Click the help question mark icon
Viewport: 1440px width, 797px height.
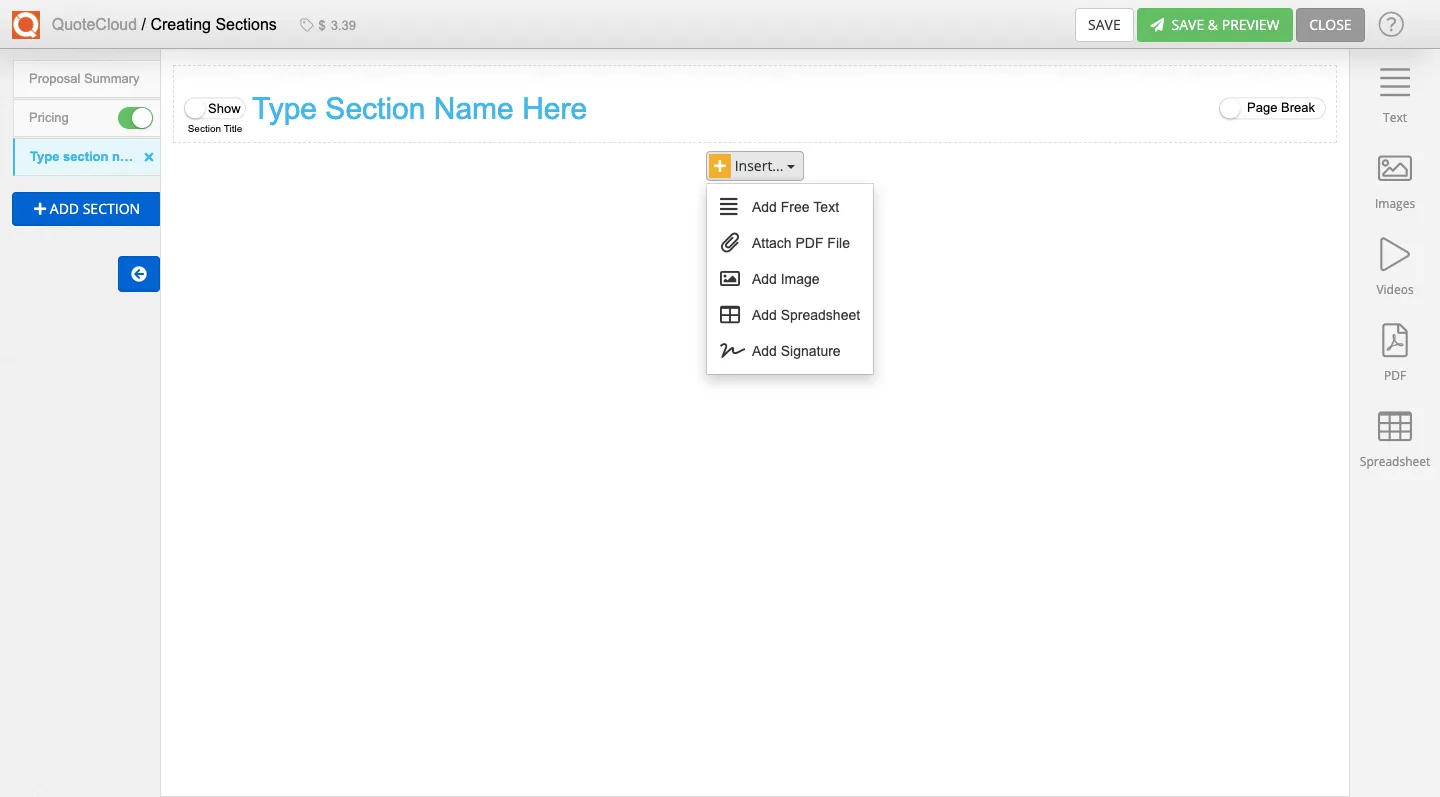pos(1391,25)
